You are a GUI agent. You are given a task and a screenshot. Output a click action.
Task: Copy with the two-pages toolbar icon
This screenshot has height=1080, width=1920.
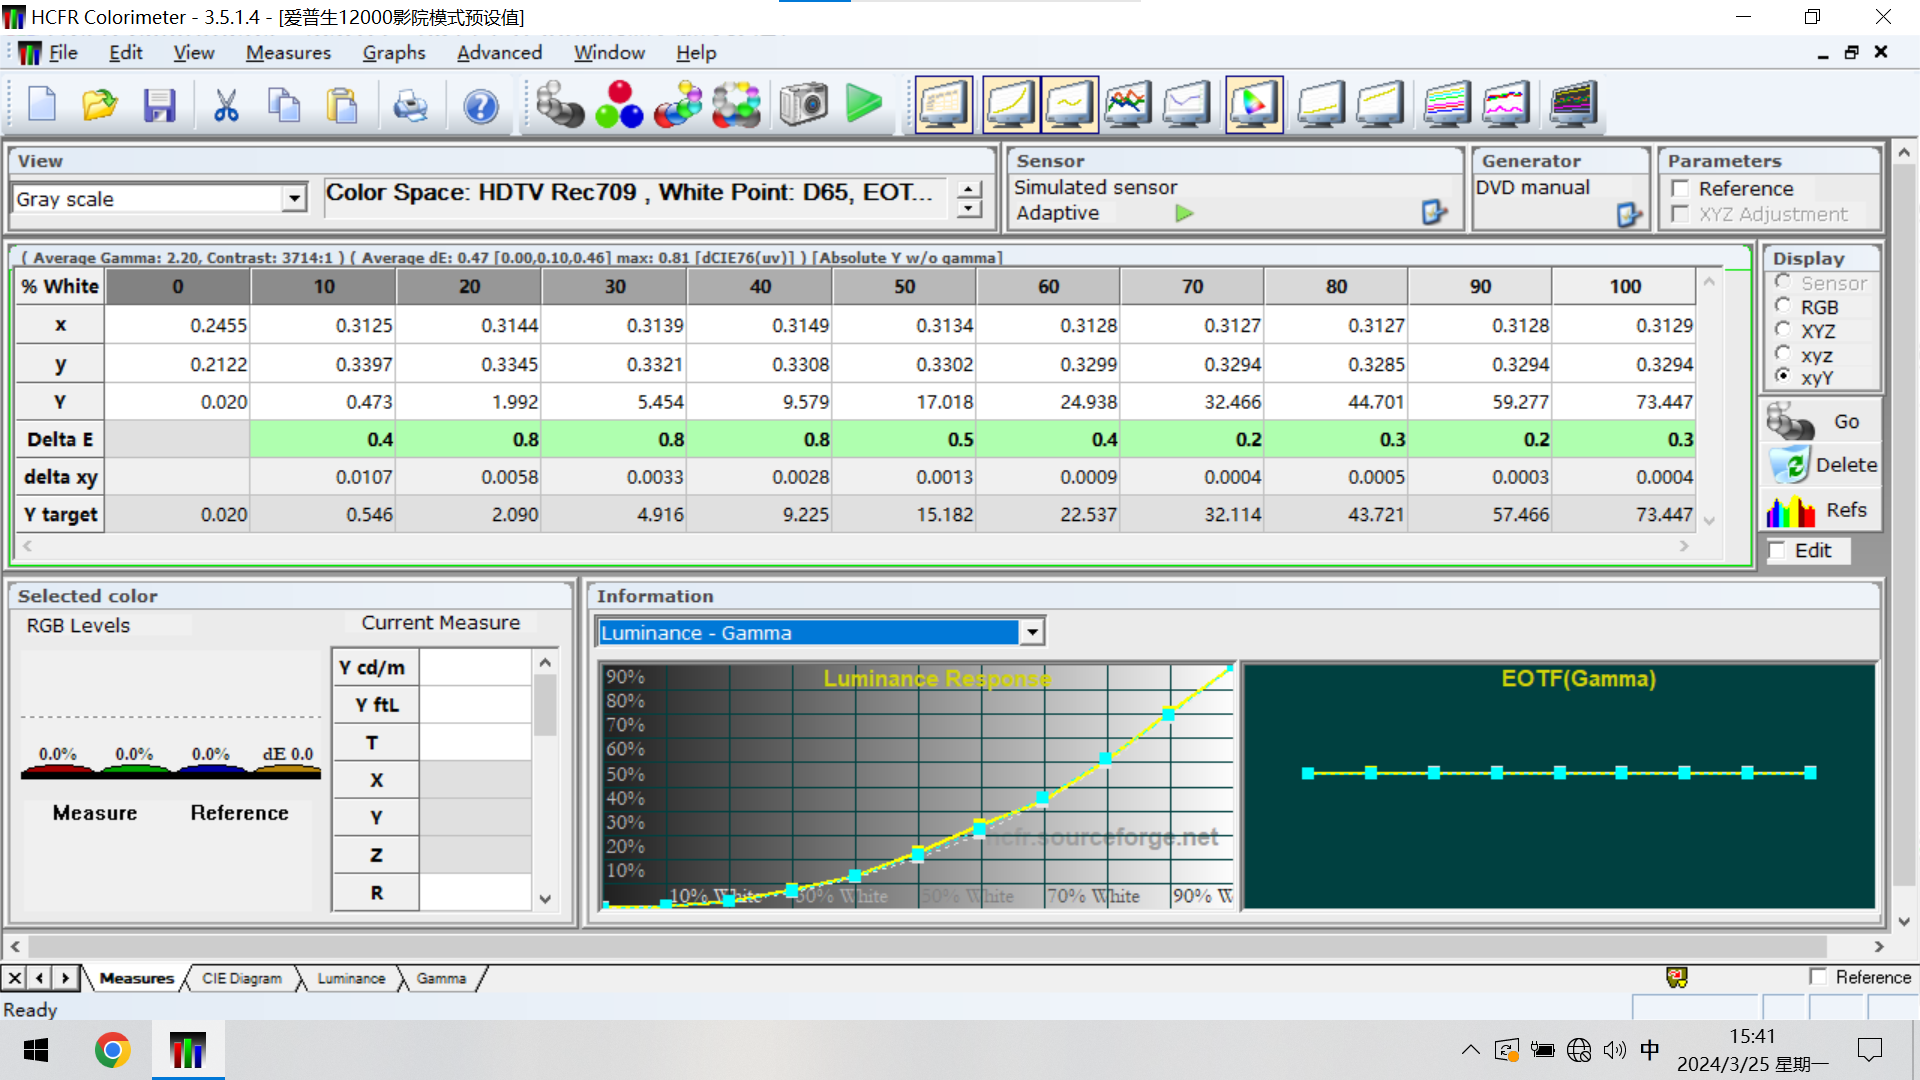pos(284,104)
